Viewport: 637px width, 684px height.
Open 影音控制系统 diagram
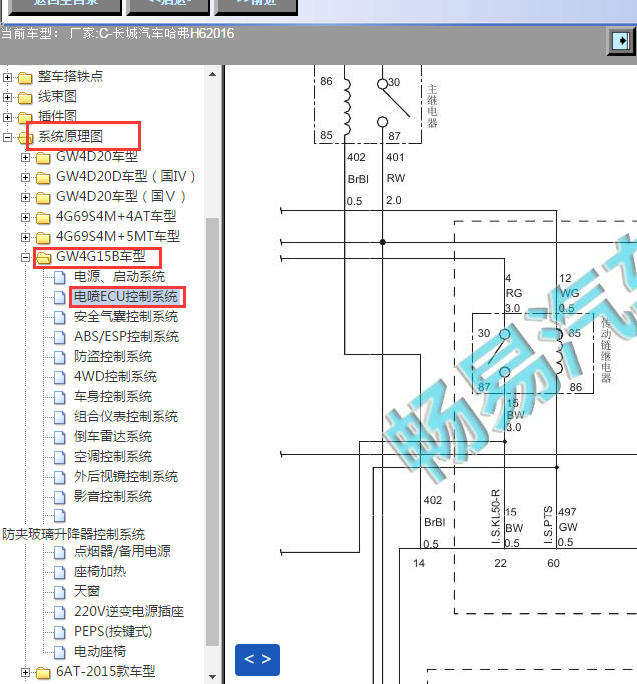pyautogui.click(x=113, y=496)
